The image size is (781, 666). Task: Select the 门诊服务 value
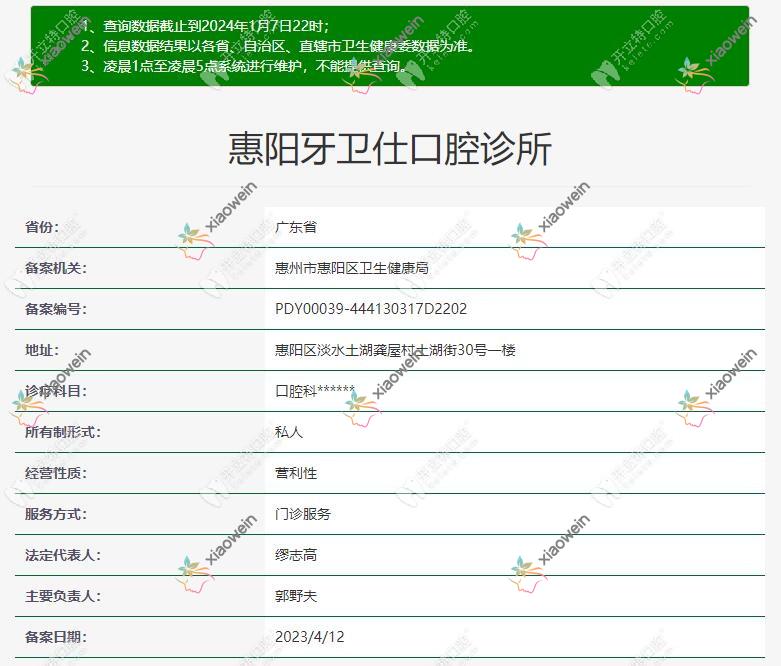tap(303, 514)
